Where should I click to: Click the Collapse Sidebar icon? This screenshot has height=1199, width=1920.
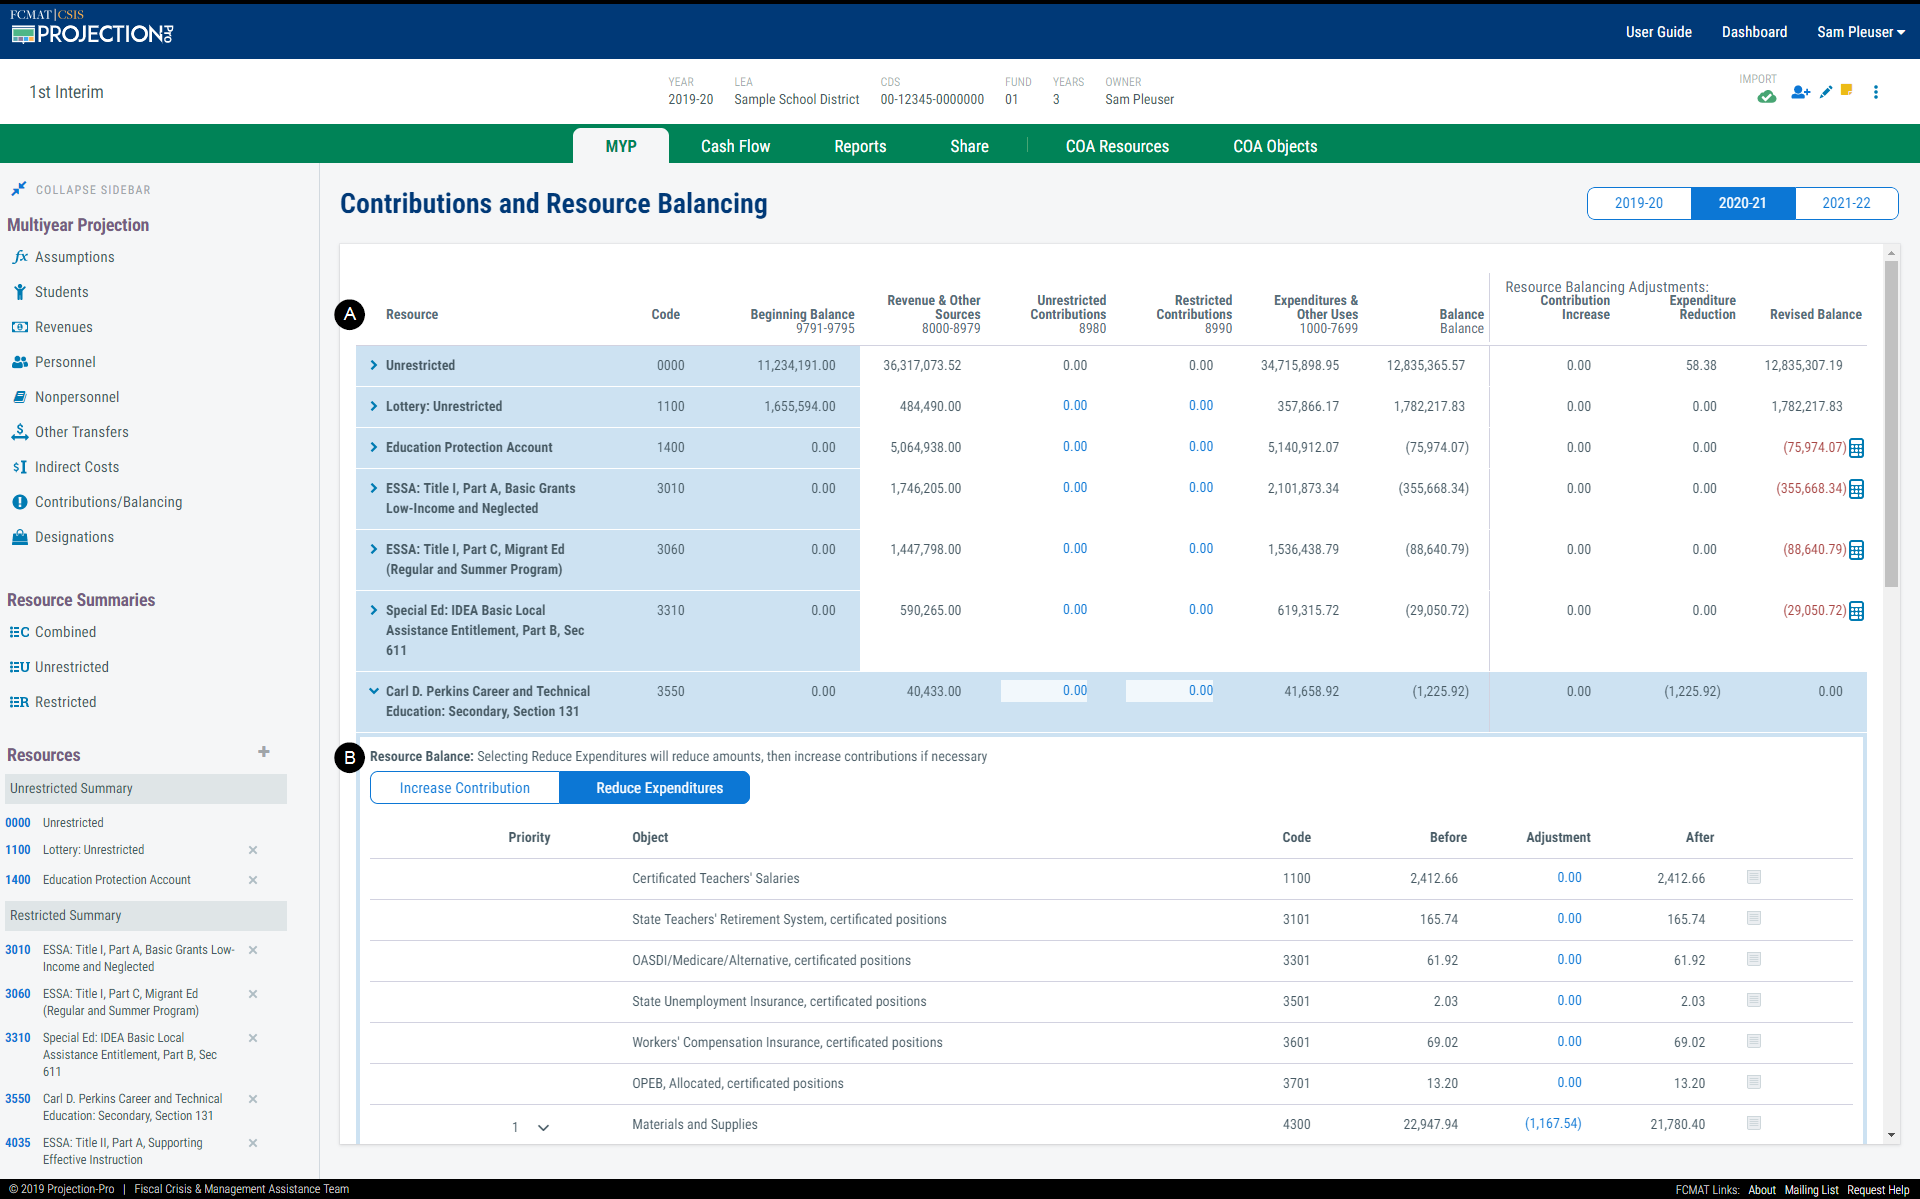pyautogui.click(x=18, y=189)
